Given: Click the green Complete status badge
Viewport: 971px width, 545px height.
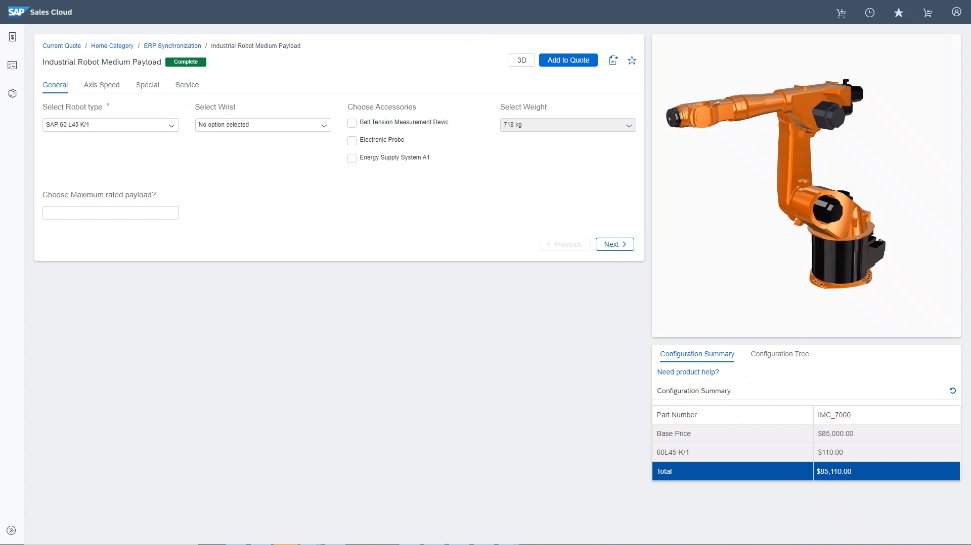Looking at the screenshot, I should click(186, 62).
